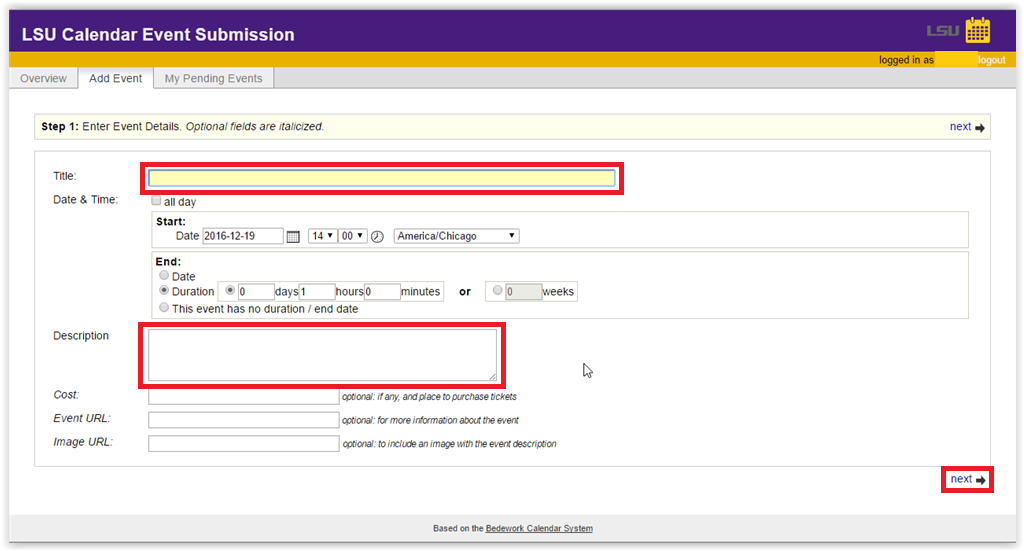Open the Bedework Calendar System link
The height and width of the screenshot is (551, 1024).
(x=539, y=528)
